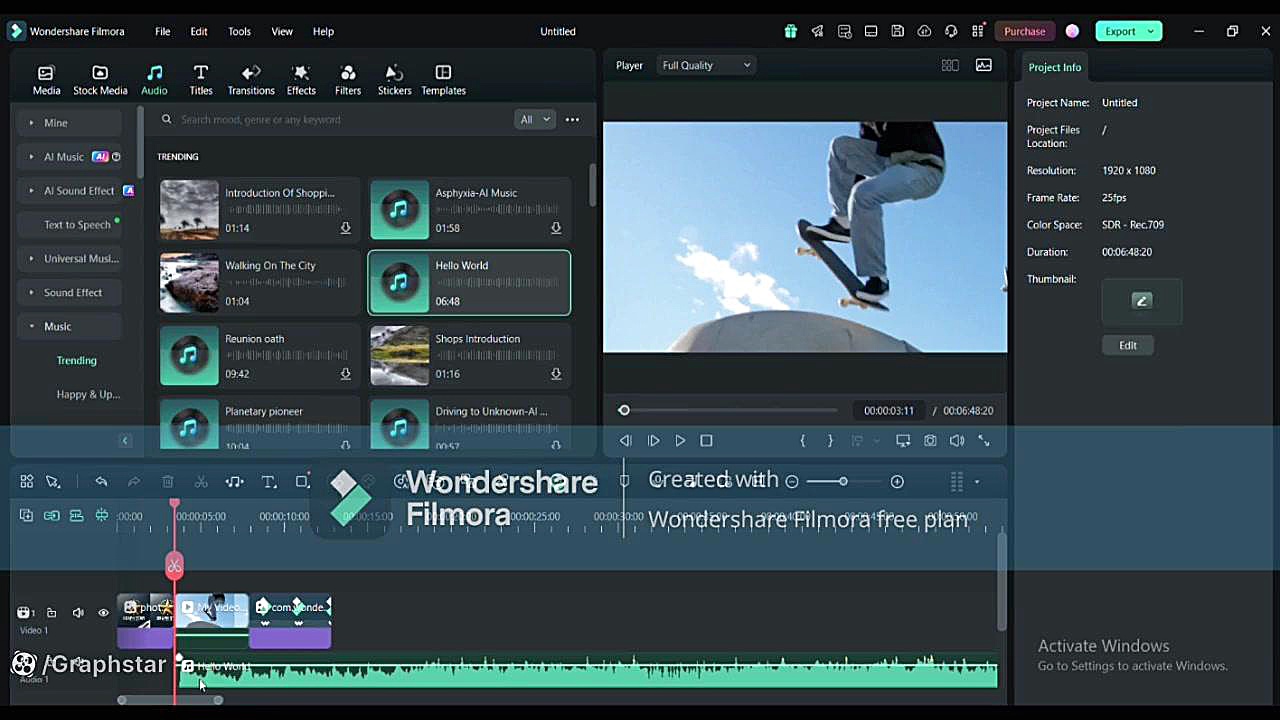Click the headset support icon
The height and width of the screenshot is (720, 1280).
(951, 31)
